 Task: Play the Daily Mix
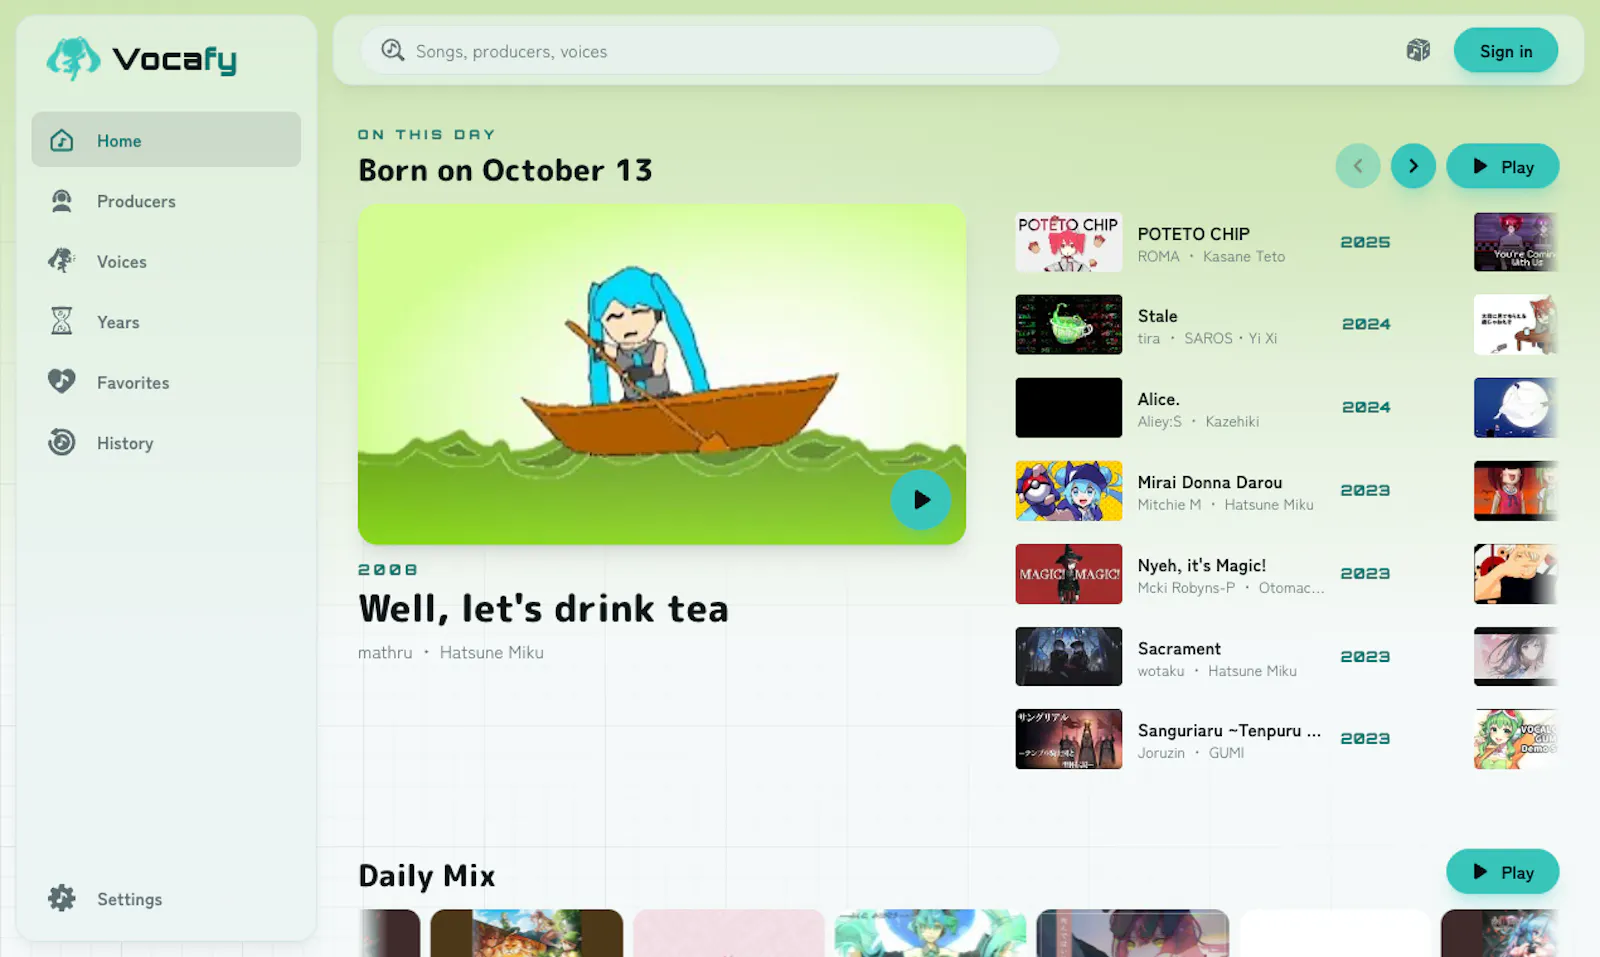[x=1503, y=872]
